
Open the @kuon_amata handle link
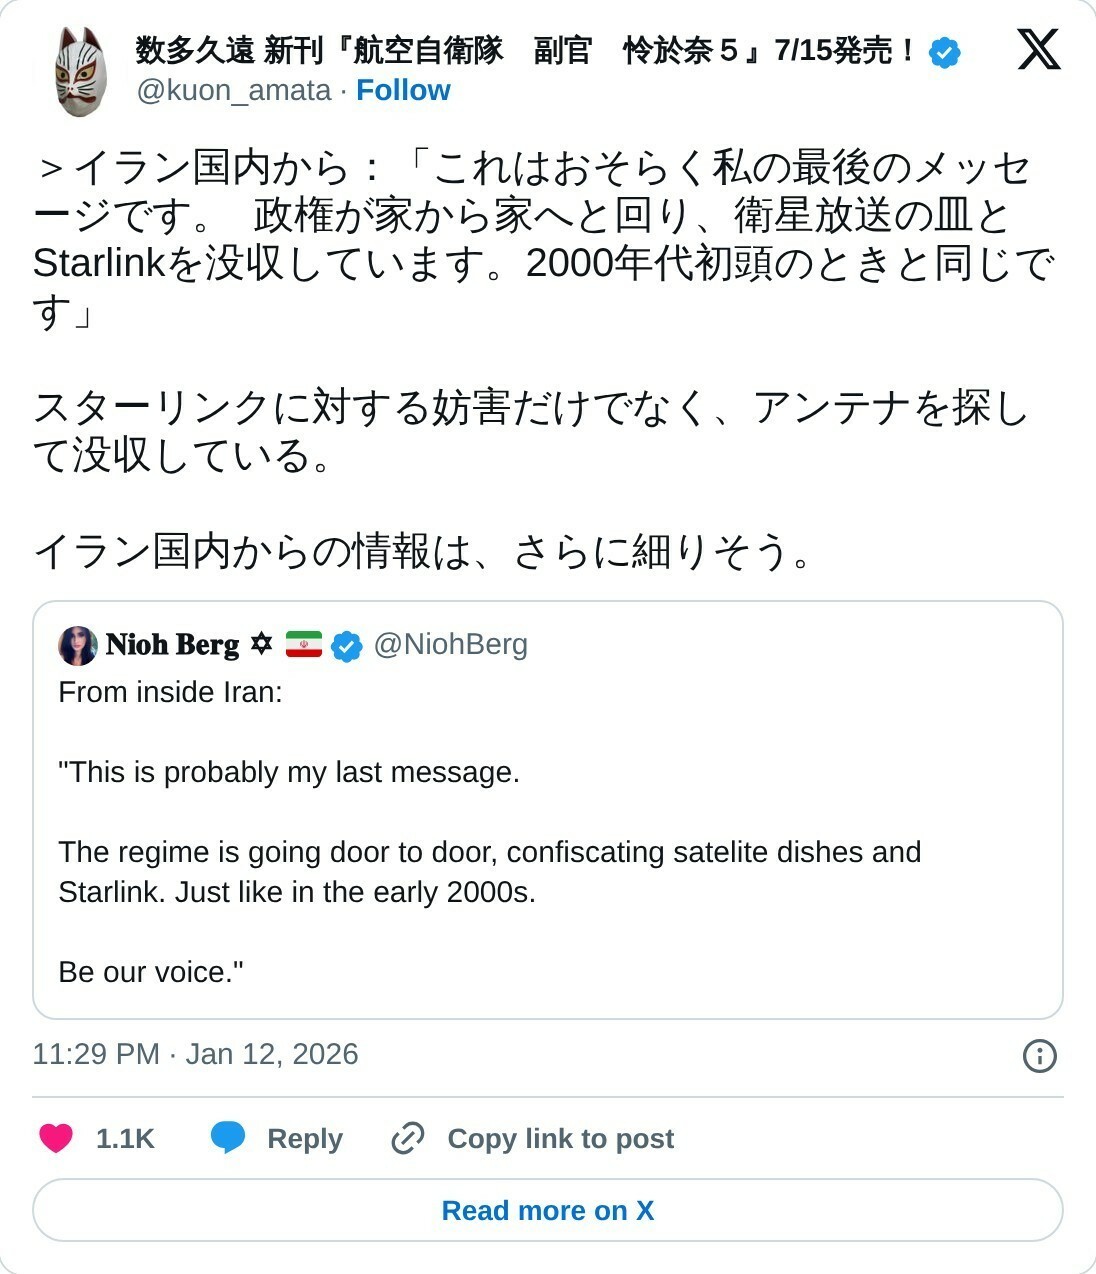[x=234, y=90]
